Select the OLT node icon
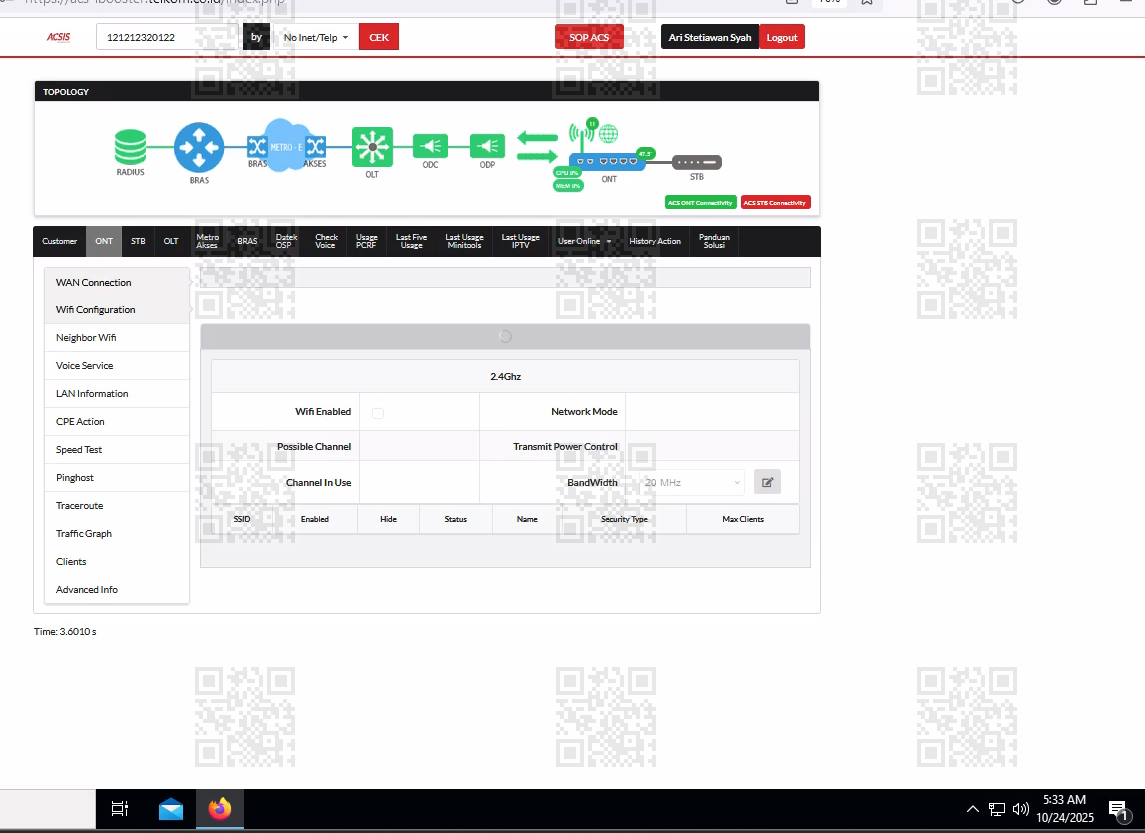This screenshot has width=1145, height=833. coord(372,147)
